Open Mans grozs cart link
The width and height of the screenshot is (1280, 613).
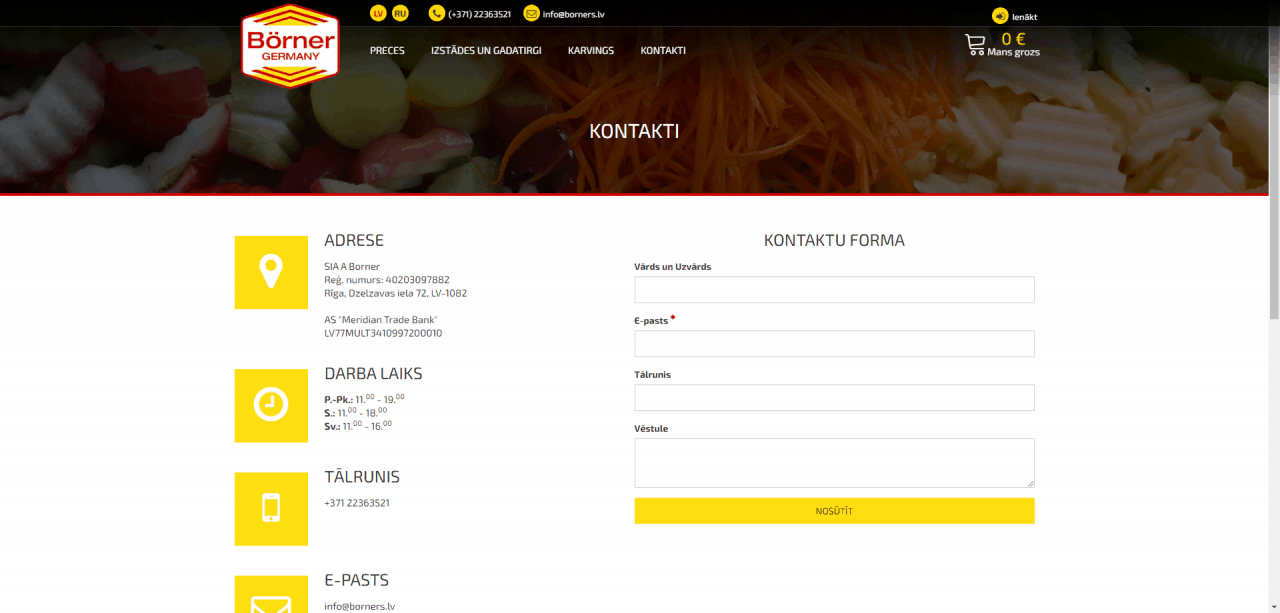coord(1013,52)
